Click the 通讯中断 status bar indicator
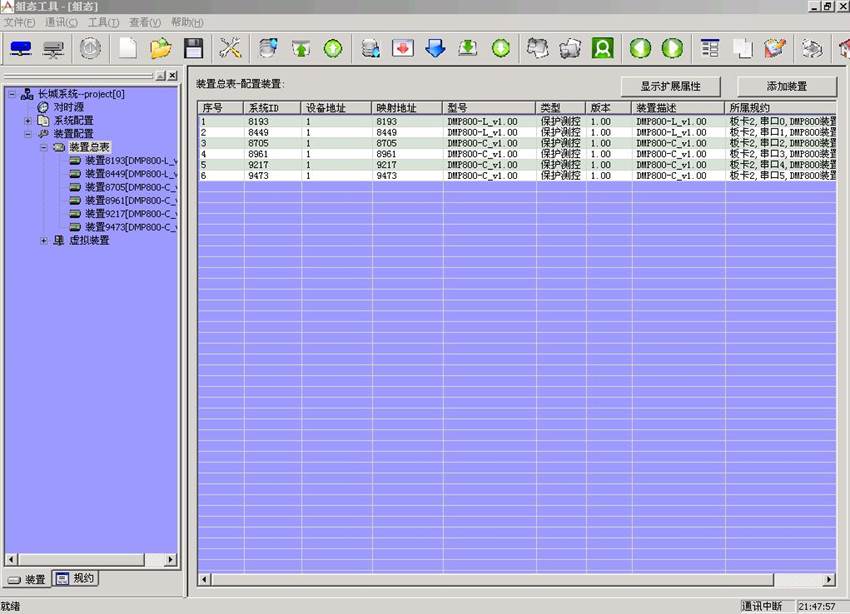 pos(762,606)
